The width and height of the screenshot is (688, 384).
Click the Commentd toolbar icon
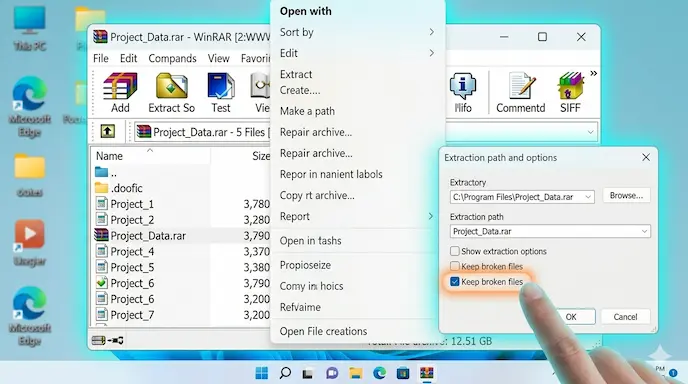click(520, 93)
